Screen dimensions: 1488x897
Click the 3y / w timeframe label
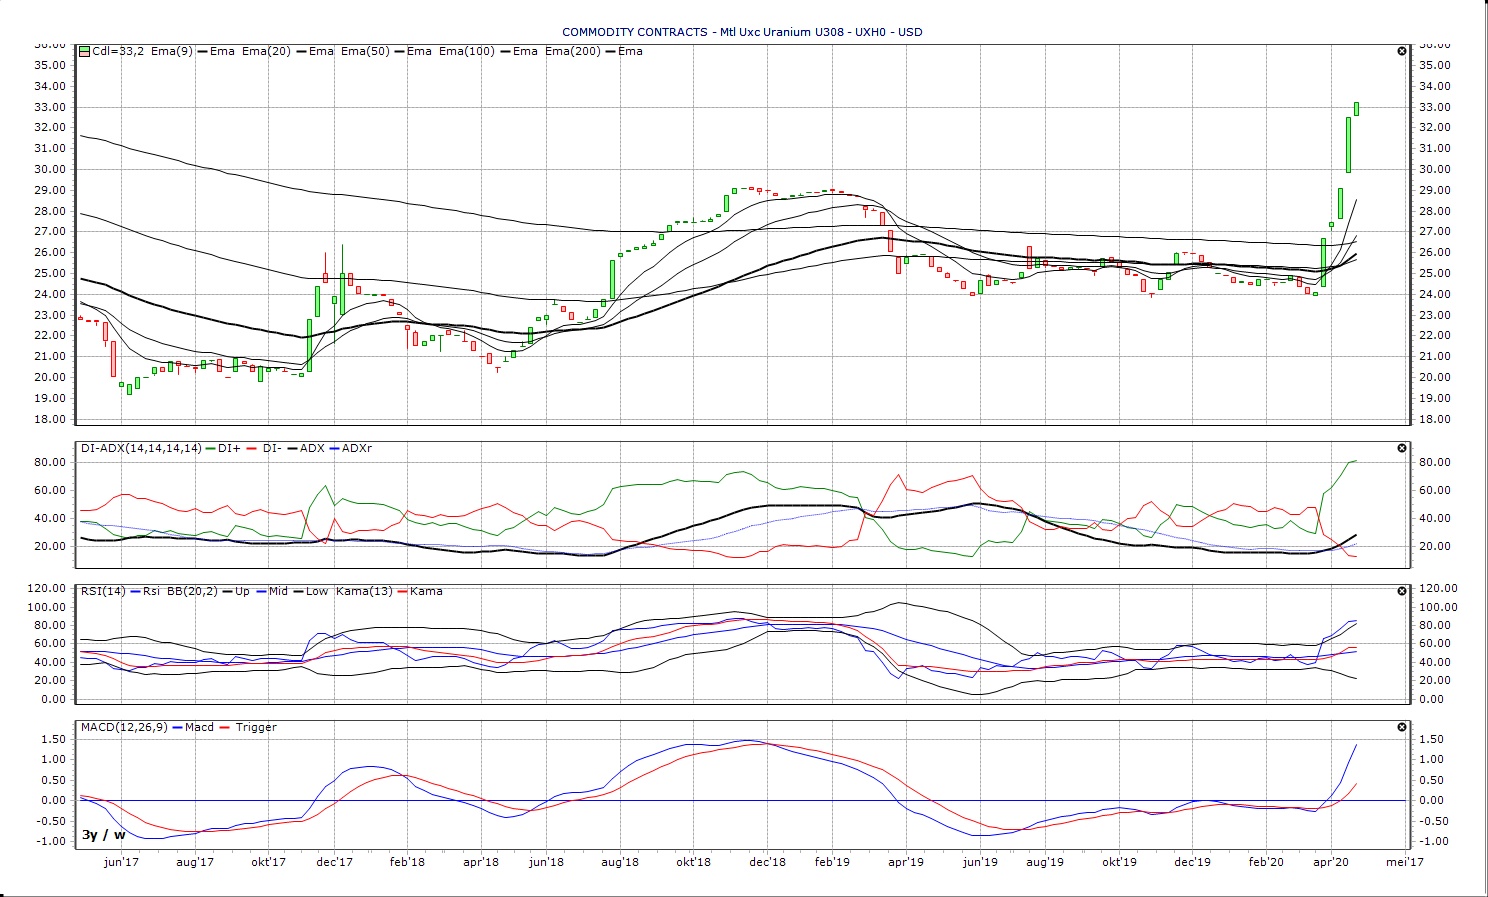[x=104, y=835]
